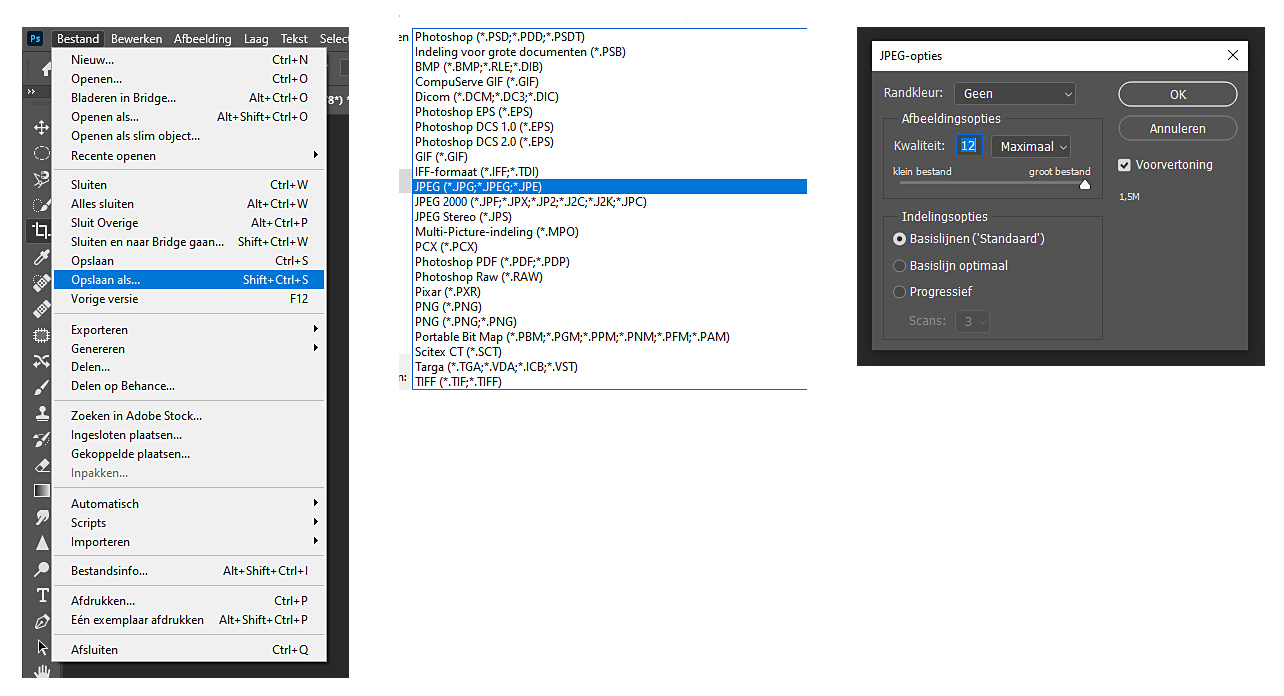Choose the Eraser tool
Image resolution: width=1284 pixels, height=696 pixels.
click(x=41, y=465)
